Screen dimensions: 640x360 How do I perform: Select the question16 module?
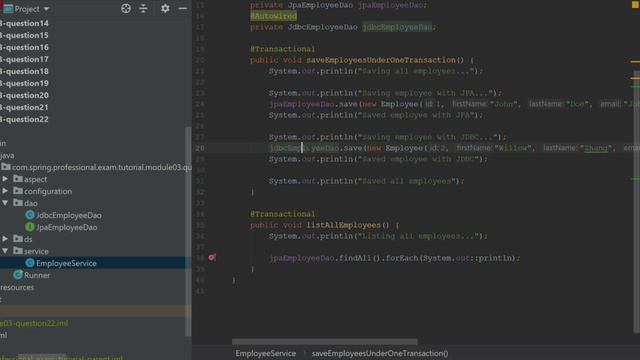pyautogui.click(x=24, y=47)
